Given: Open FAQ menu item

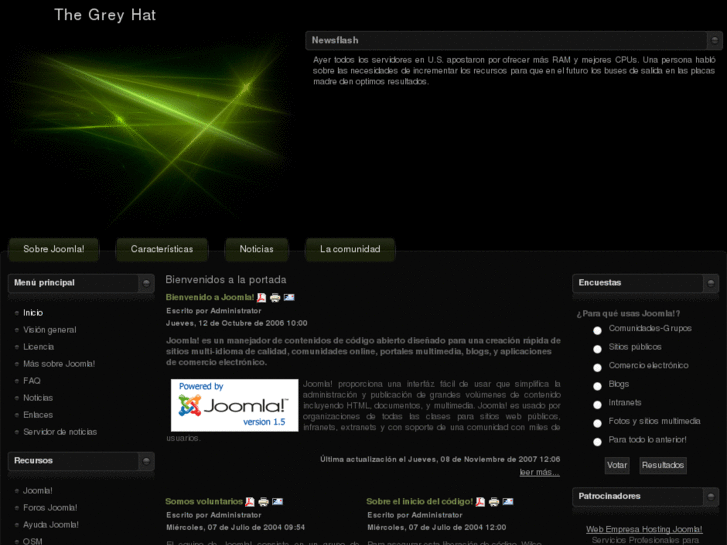Looking at the screenshot, I should (32, 381).
